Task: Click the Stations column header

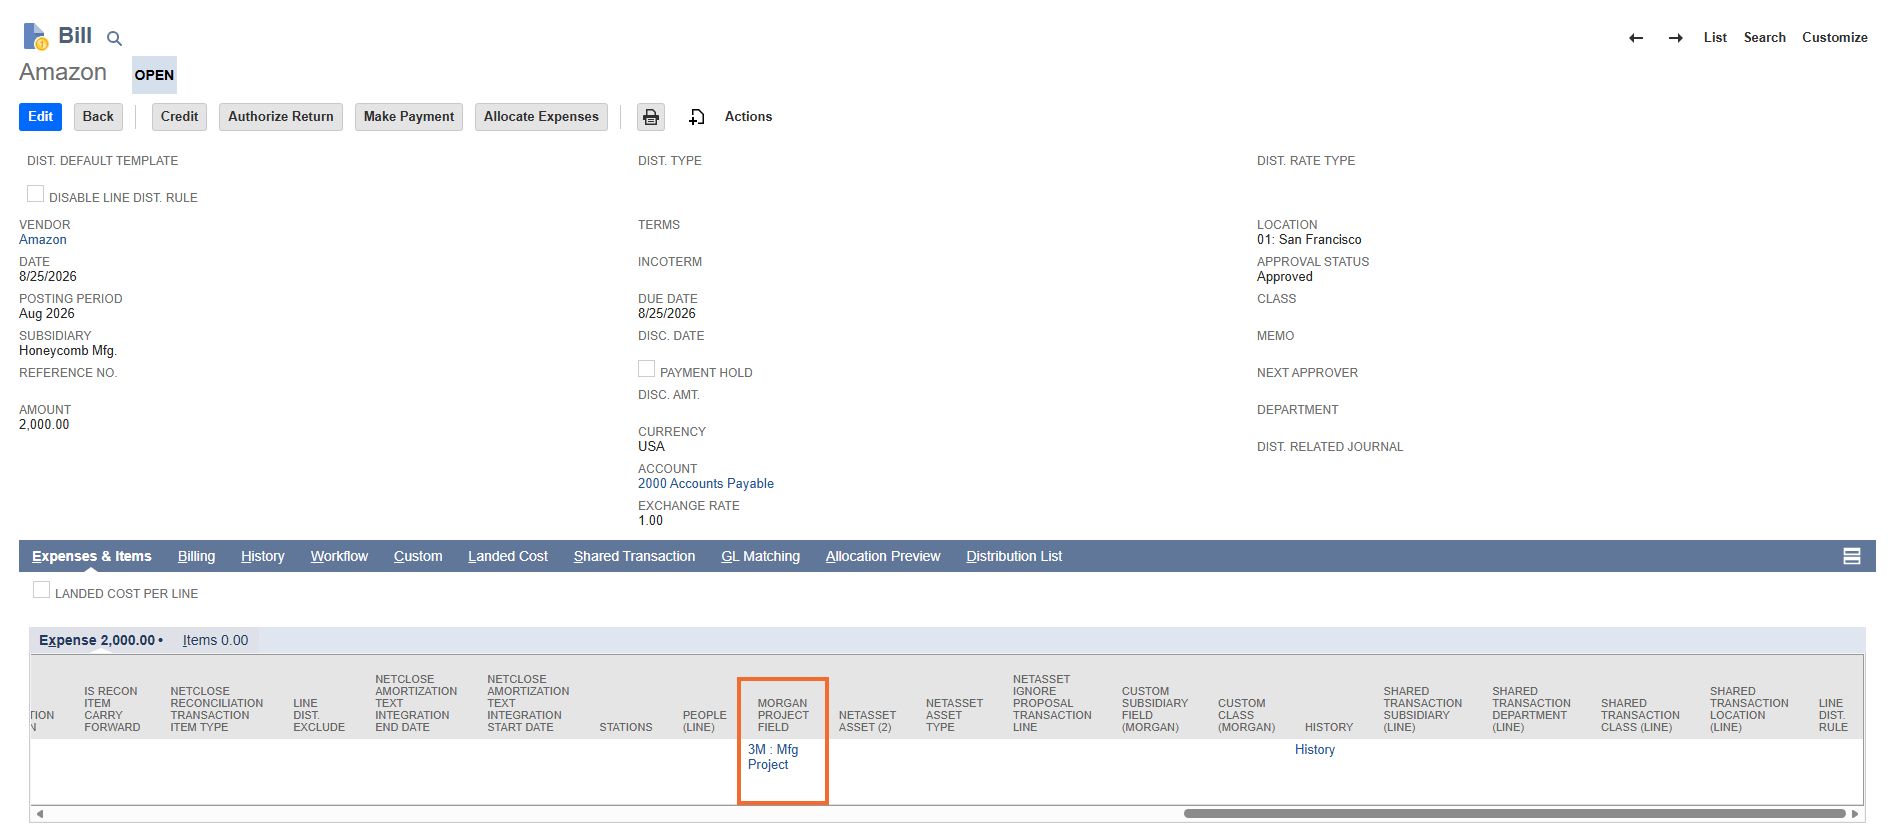Action: pyautogui.click(x=626, y=727)
